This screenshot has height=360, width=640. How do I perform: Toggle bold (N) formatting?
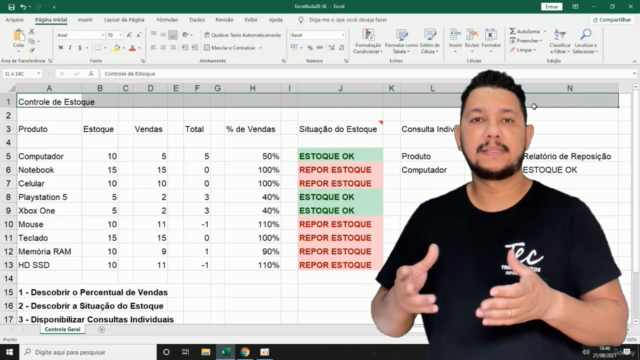[x=61, y=48]
